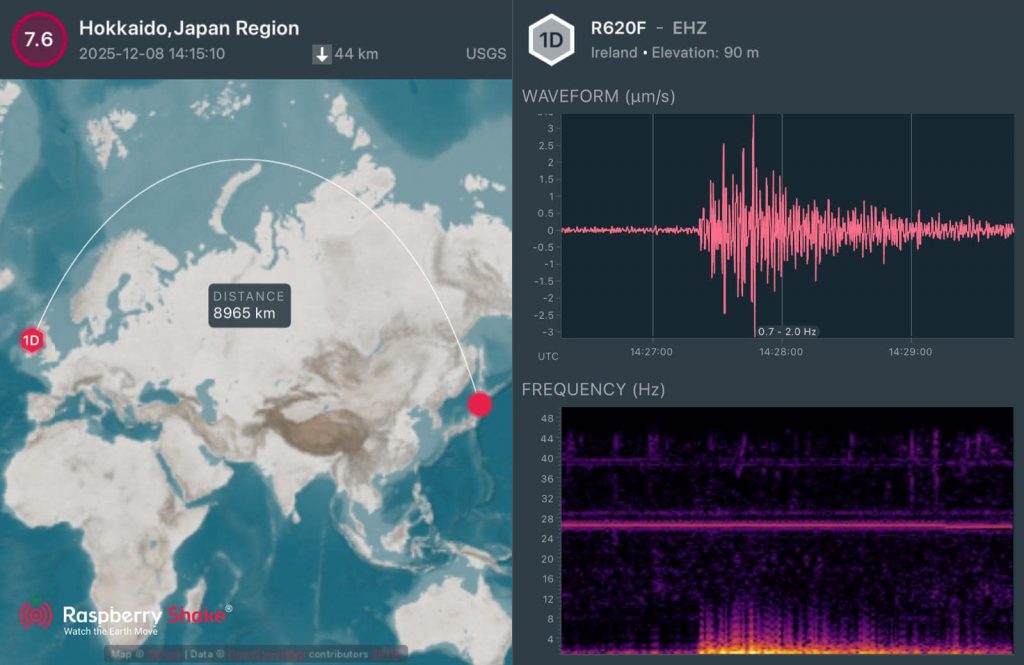Image resolution: width=1024 pixels, height=665 pixels.
Task: Click the 0.7 - 2.0 Hz filter label
Action: coord(787,331)
